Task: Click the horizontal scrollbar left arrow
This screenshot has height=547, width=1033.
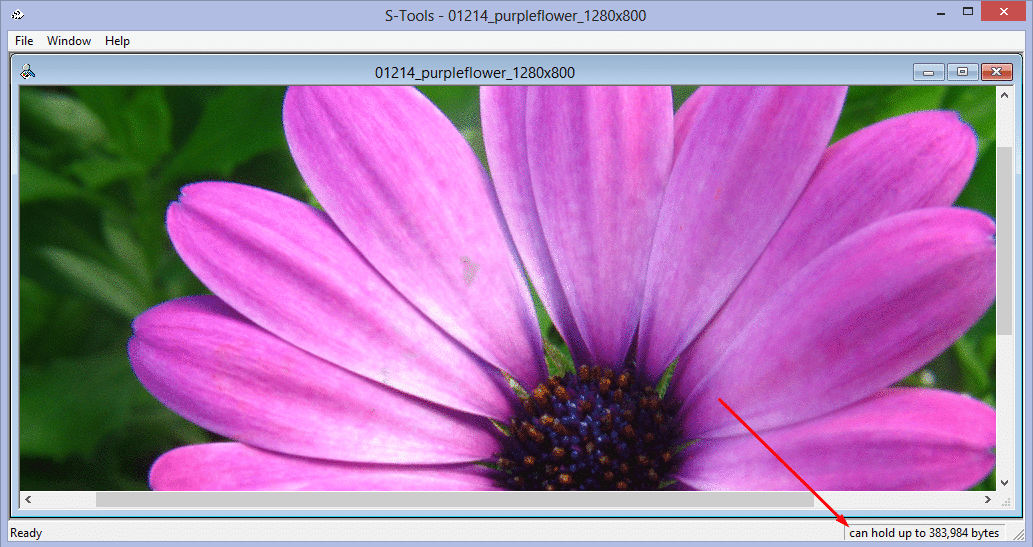Action: coord(28,500)
